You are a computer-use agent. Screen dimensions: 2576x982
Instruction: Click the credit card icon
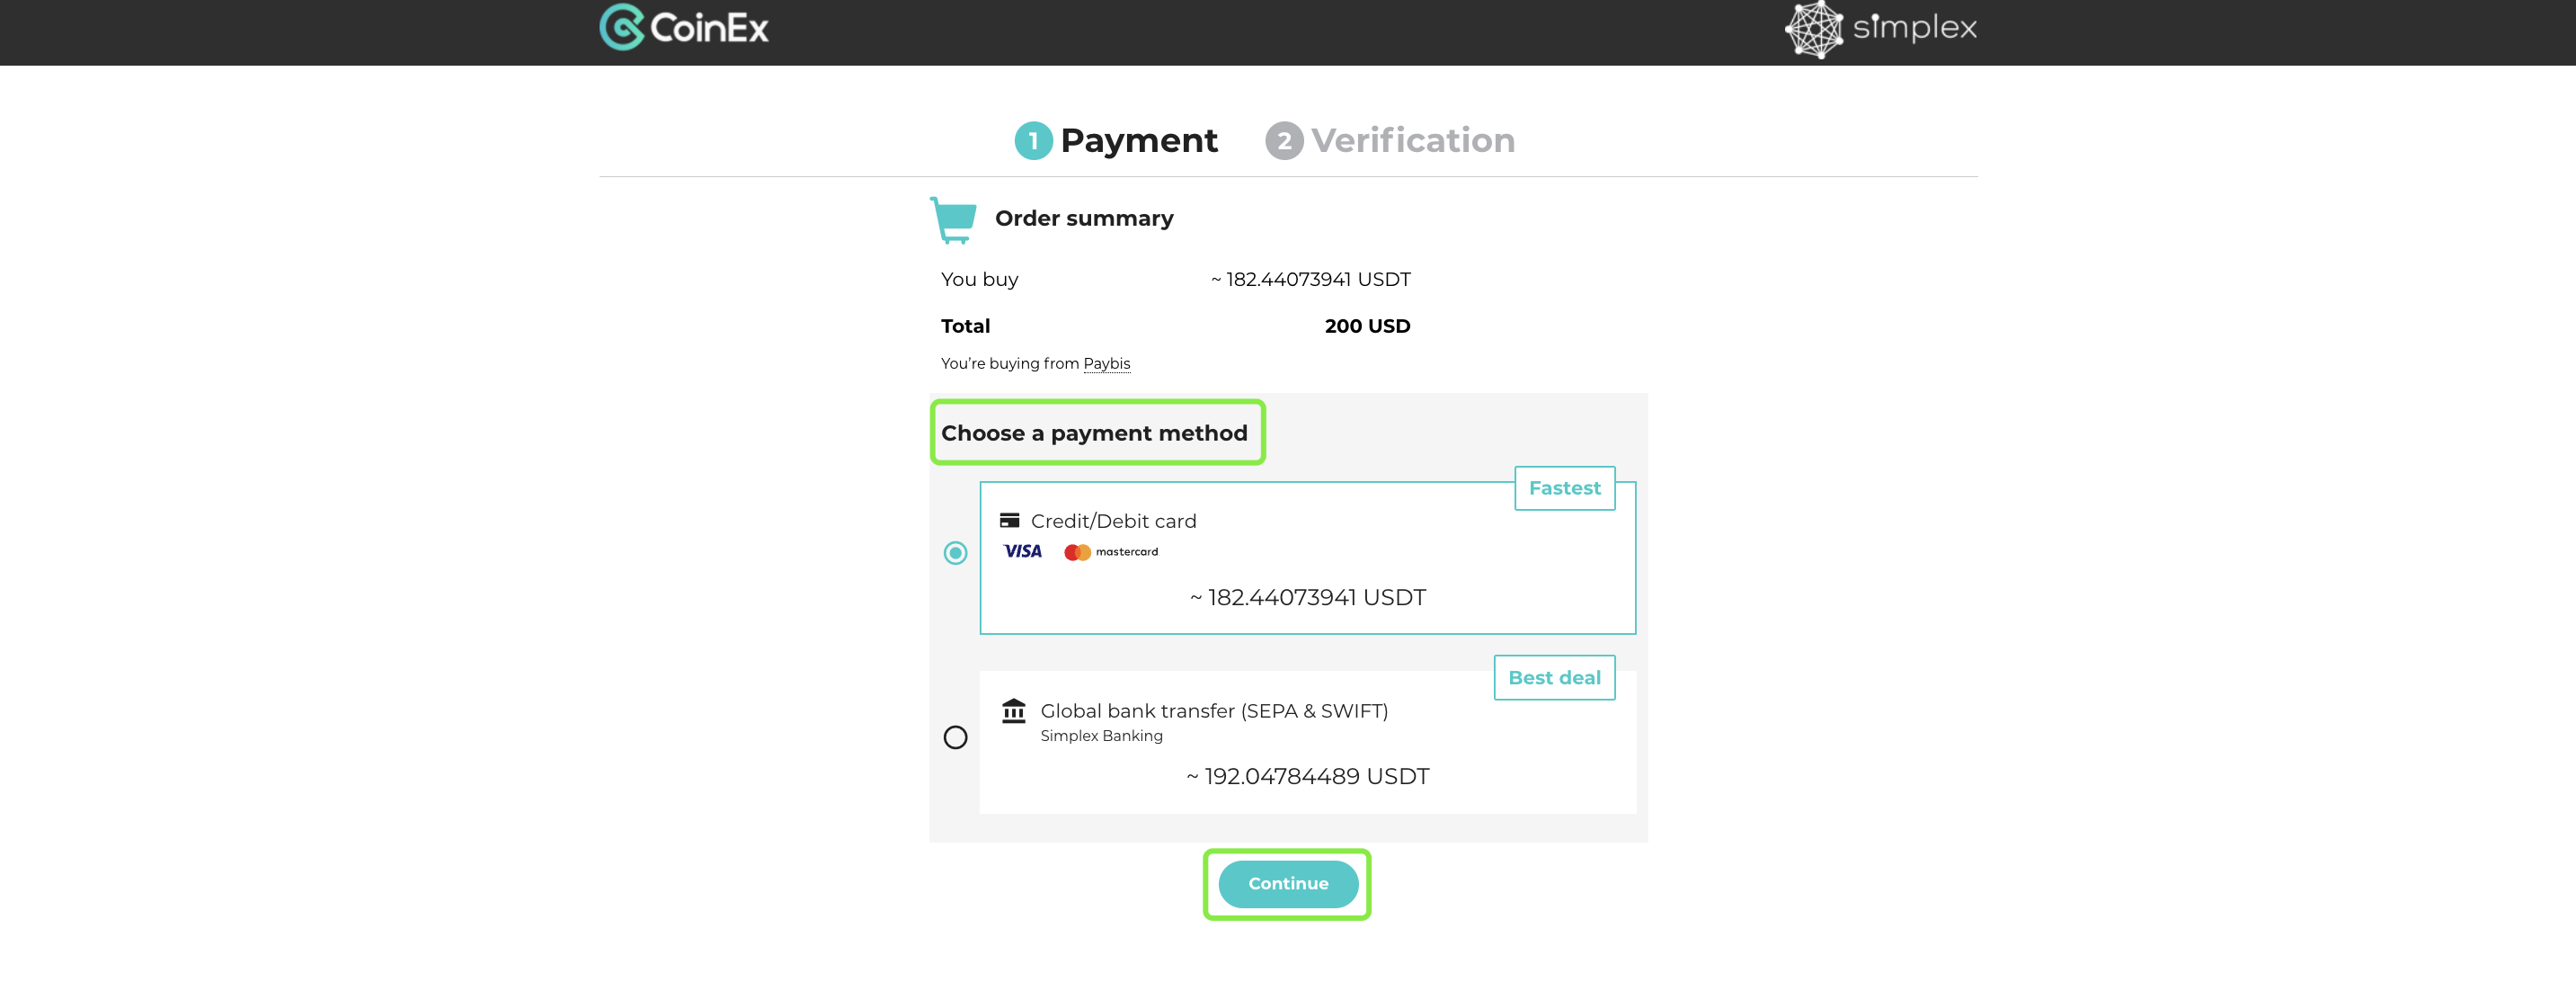click(x=1009, y=520)
